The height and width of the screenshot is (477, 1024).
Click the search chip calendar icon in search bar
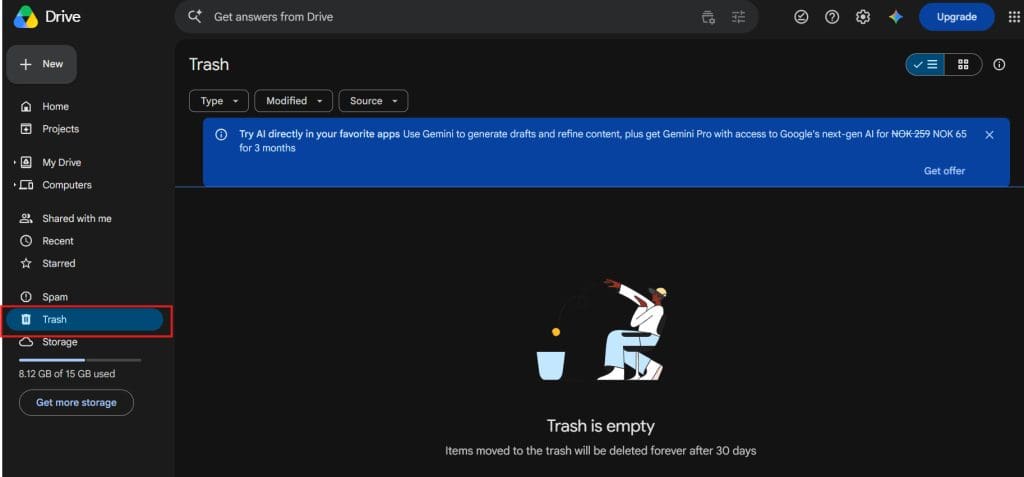tap(708, 17)
